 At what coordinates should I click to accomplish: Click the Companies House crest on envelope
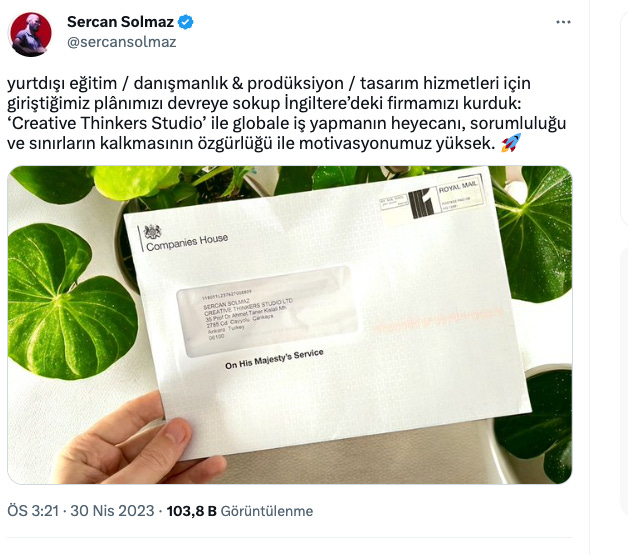click(152, 231)
